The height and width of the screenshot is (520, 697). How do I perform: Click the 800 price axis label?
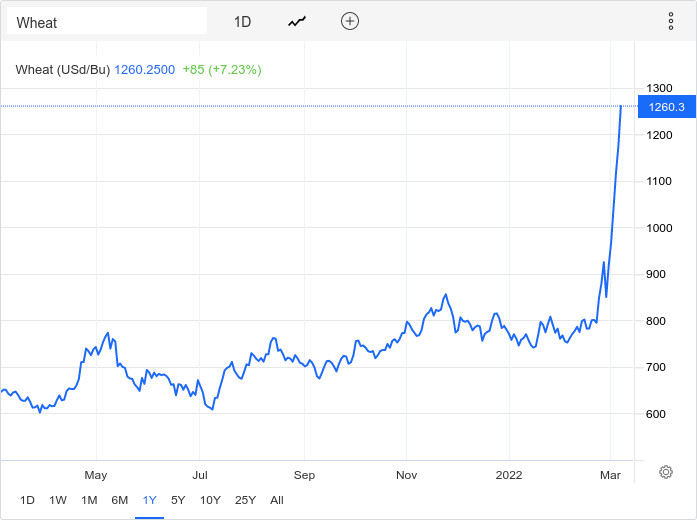click(x=656, y=320)
